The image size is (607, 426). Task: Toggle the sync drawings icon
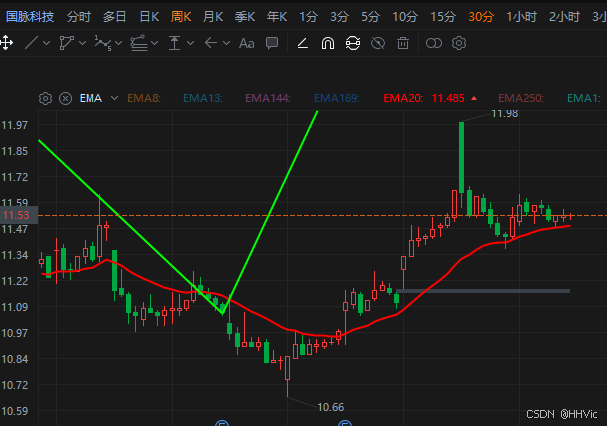353,43
